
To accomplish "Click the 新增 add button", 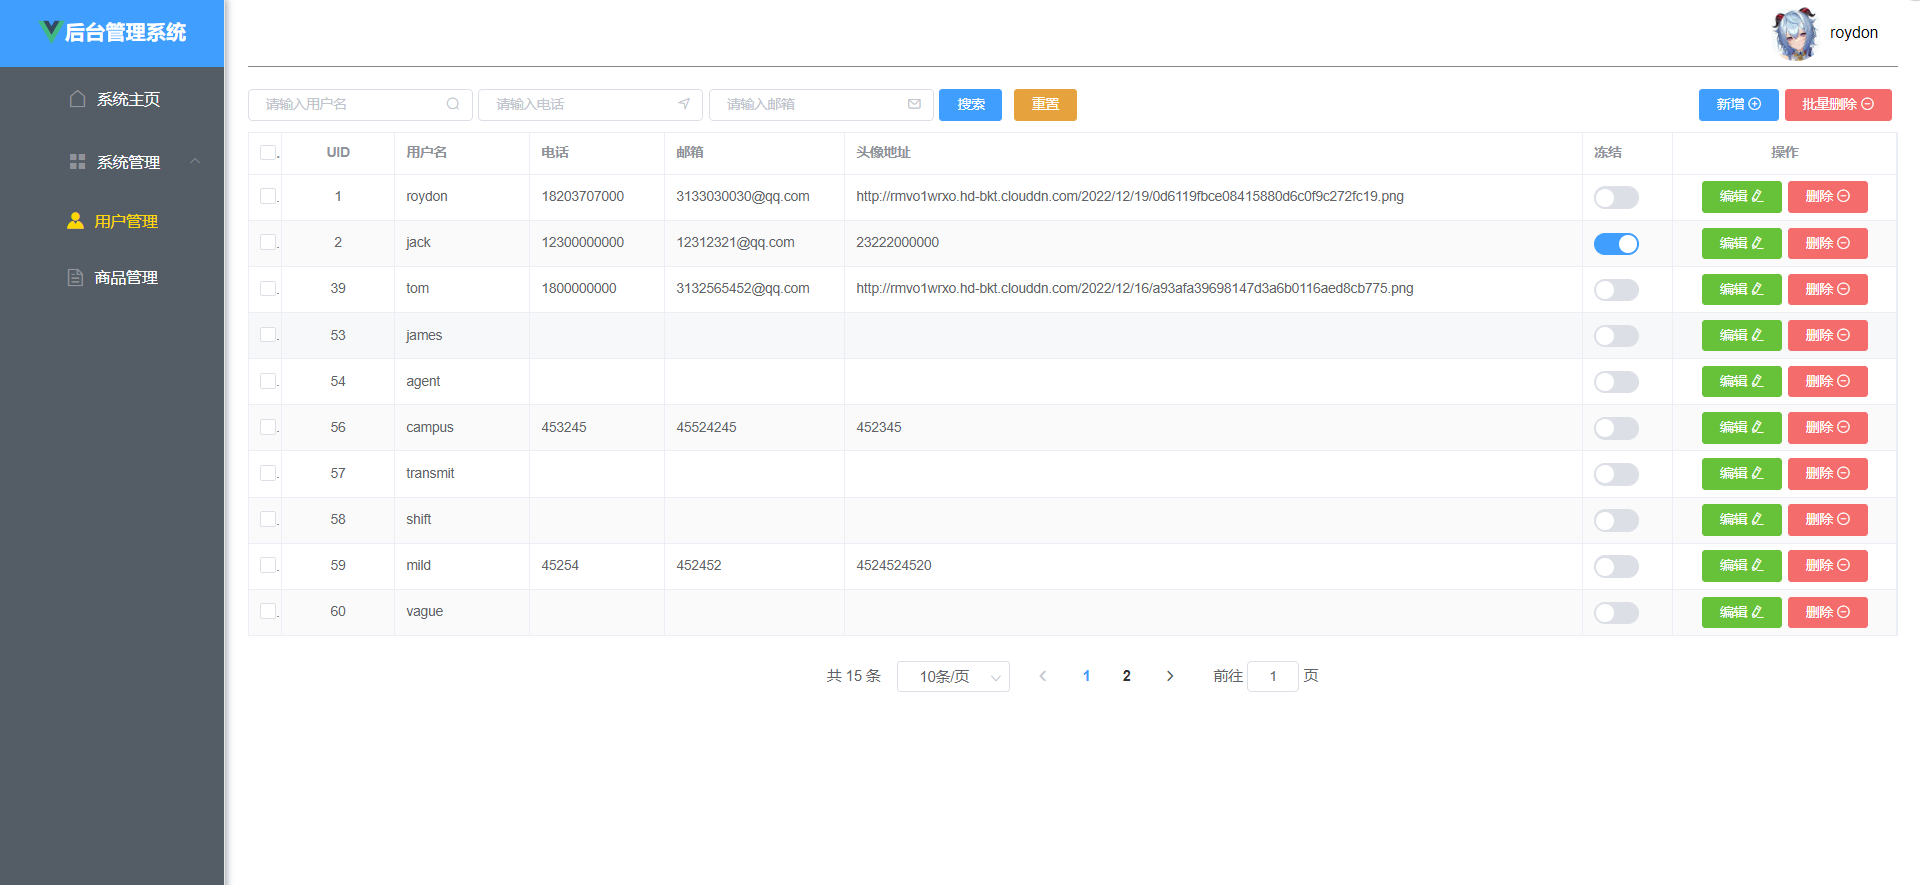I will [1738, 104].
